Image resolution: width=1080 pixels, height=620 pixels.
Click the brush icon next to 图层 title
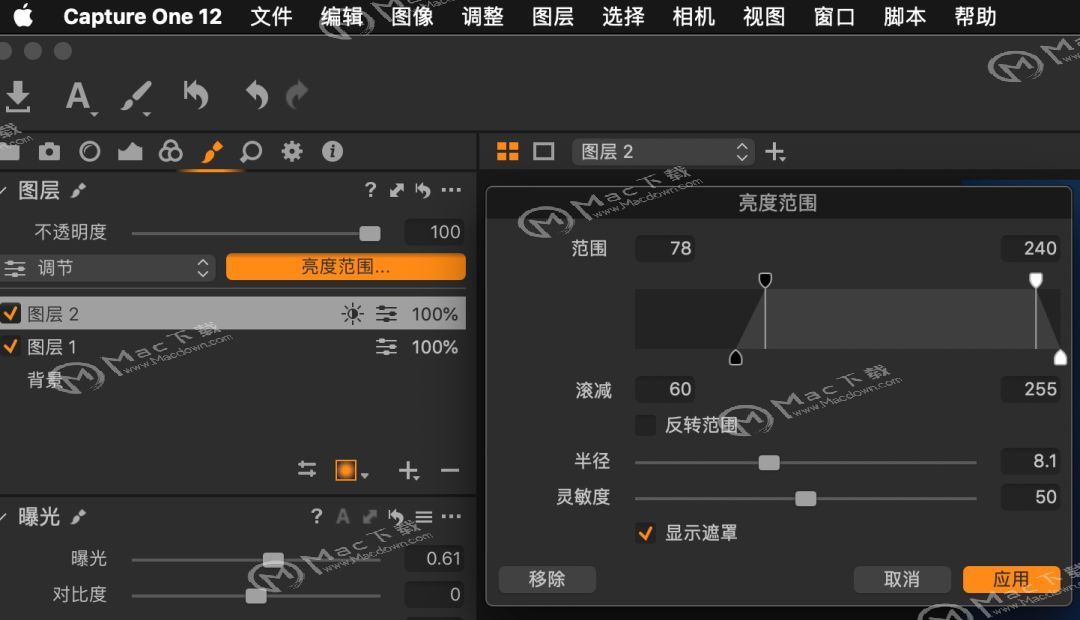[x=79, y=190]
